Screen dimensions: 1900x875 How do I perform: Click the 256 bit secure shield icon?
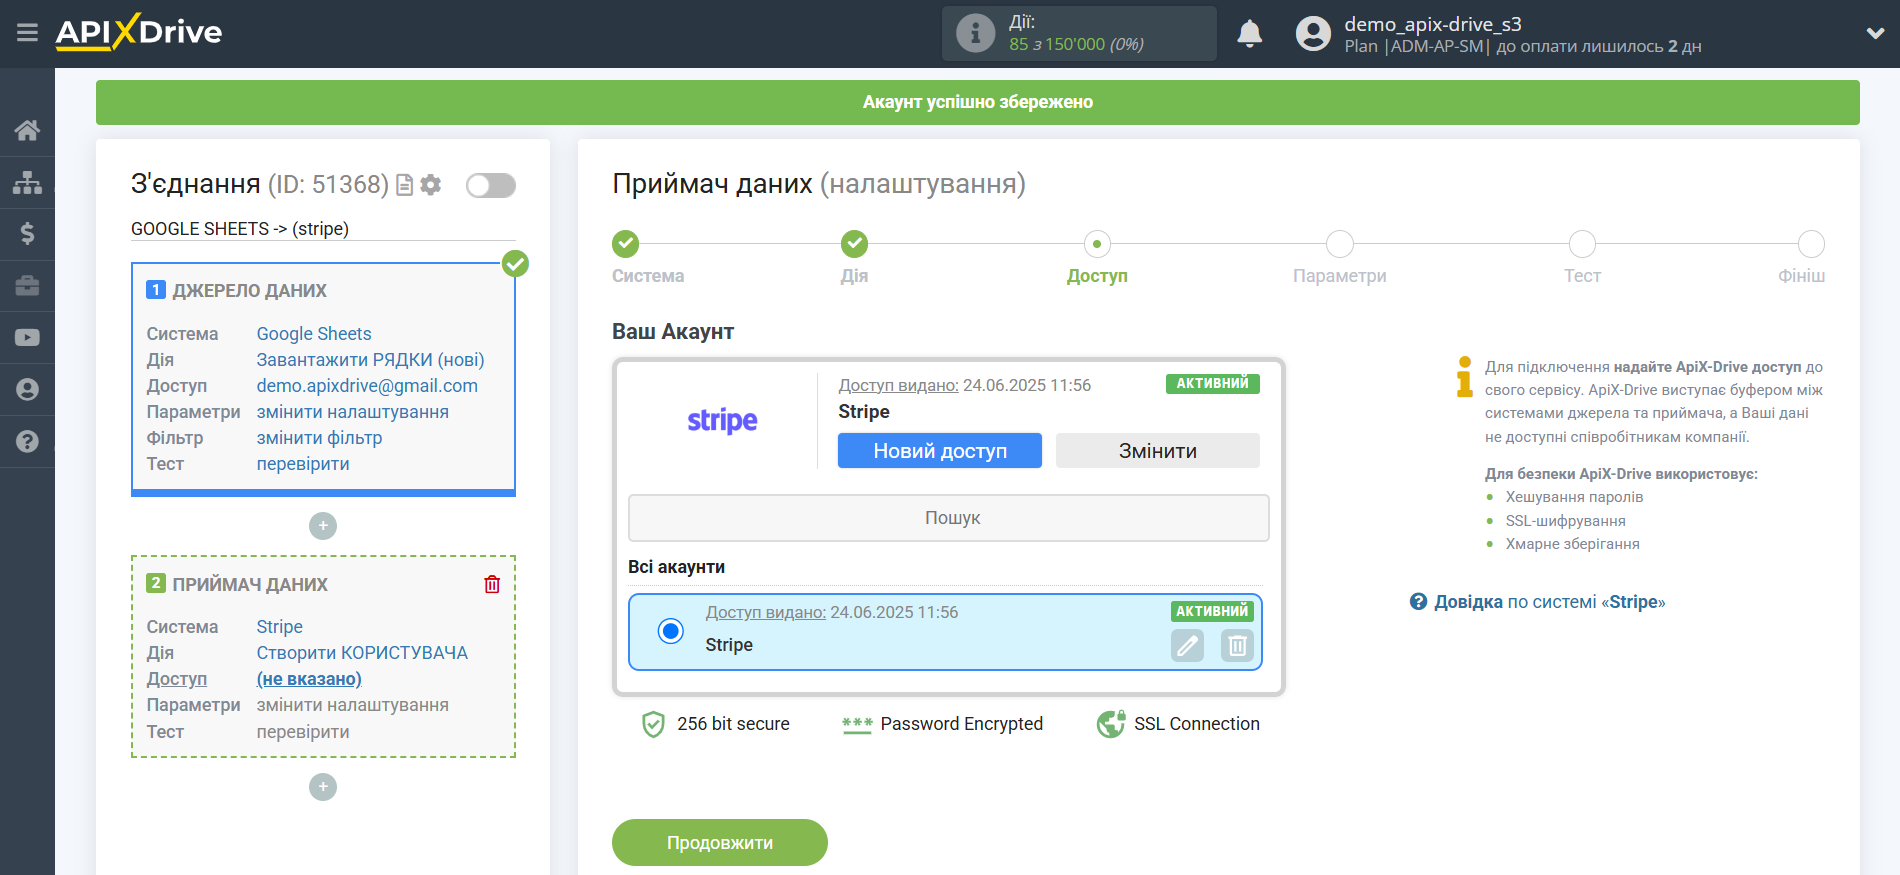click(x=653, y=724)
